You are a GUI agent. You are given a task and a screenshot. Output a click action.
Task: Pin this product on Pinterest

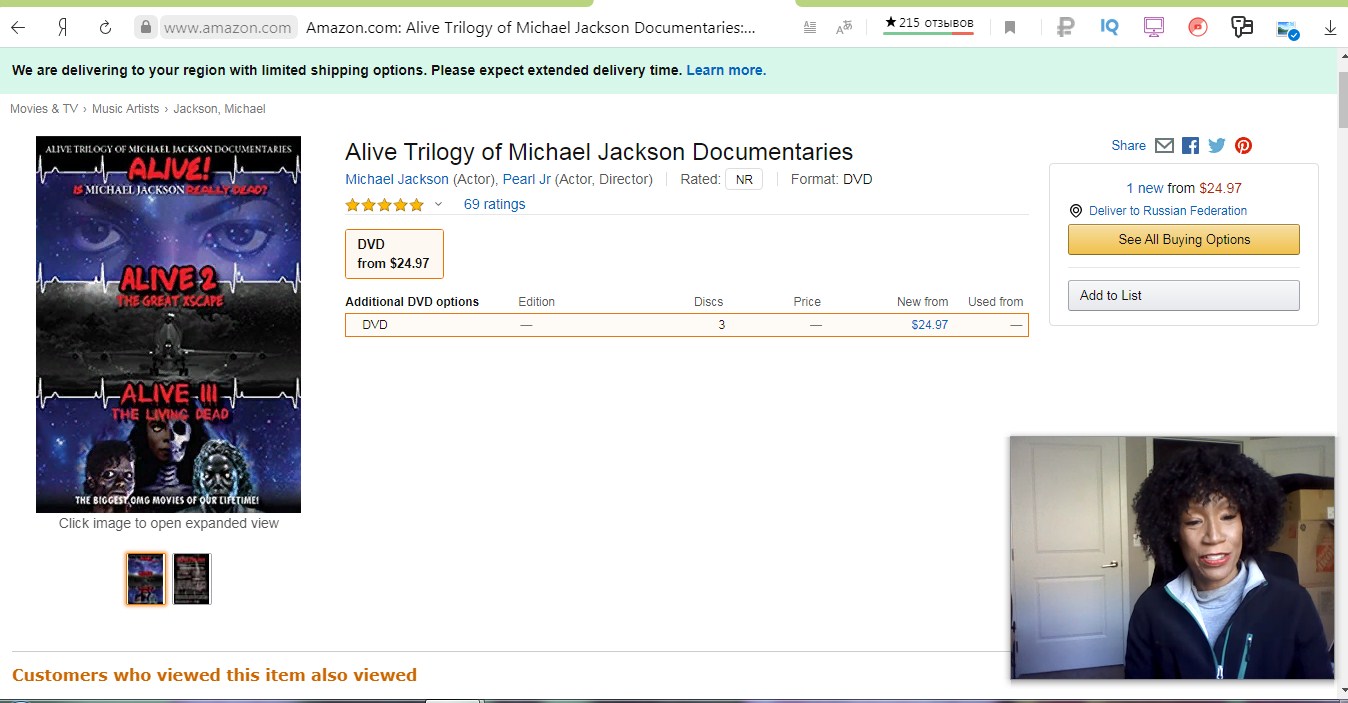coord(1243,146)
